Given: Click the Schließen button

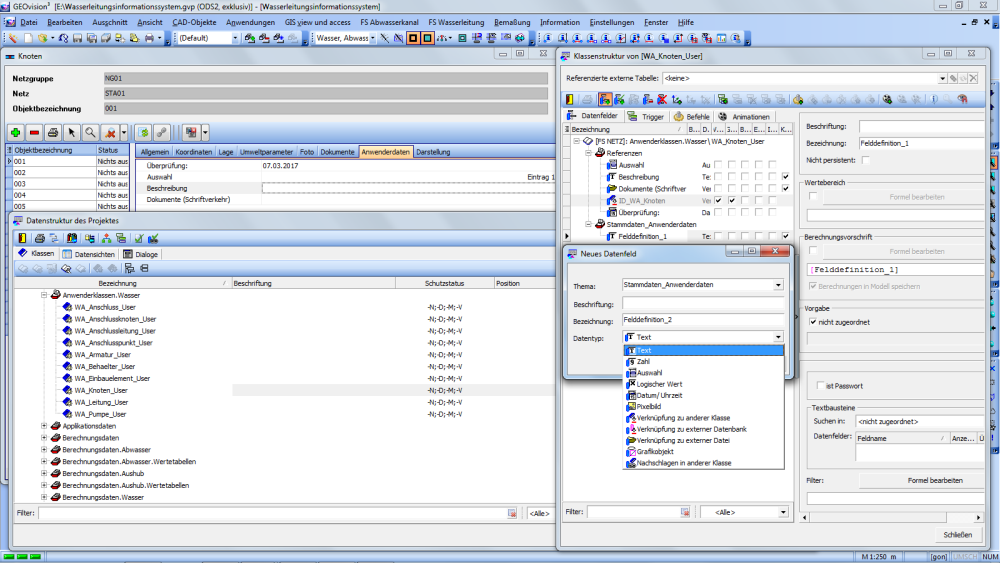Looking at the screenshot, I should point(957,534).
